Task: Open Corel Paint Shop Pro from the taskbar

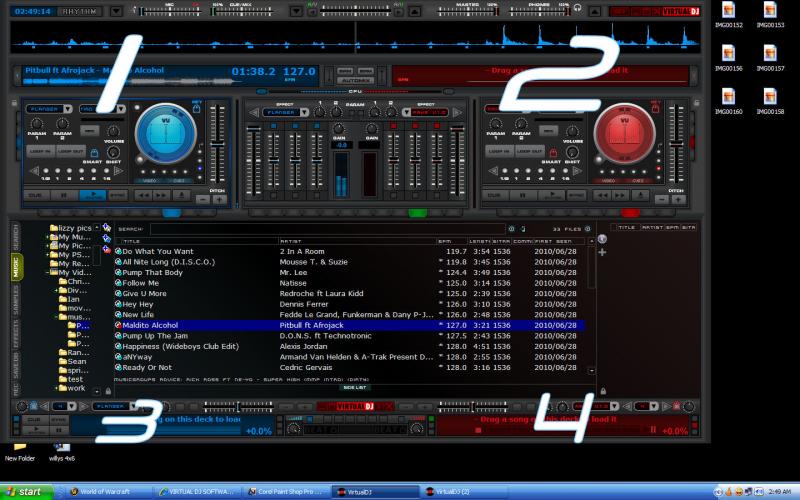Action: [287, 492]
